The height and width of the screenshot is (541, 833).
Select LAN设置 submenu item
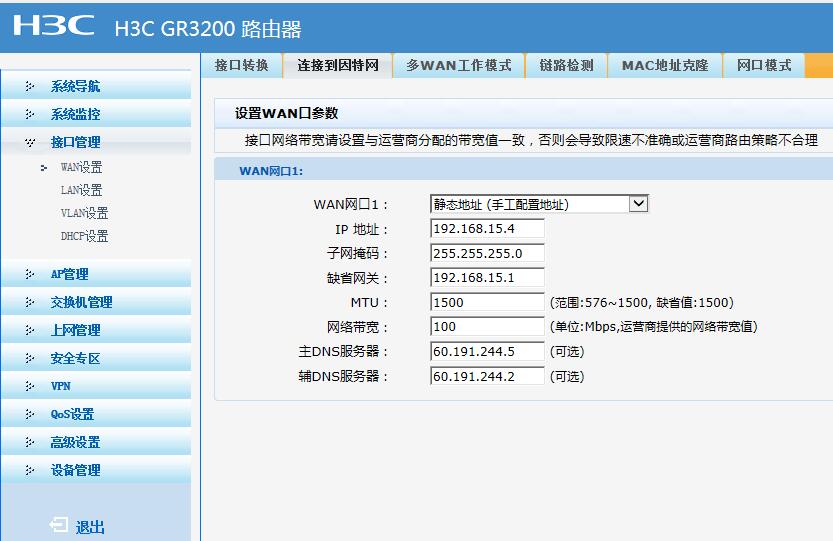pyautogui.click(x=81, y=190)
